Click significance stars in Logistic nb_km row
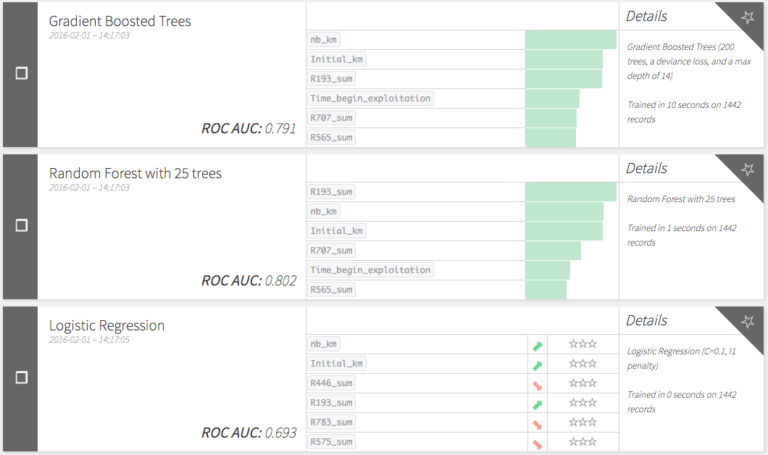This screenshot has height=455, width=768. tap(583, 344)
